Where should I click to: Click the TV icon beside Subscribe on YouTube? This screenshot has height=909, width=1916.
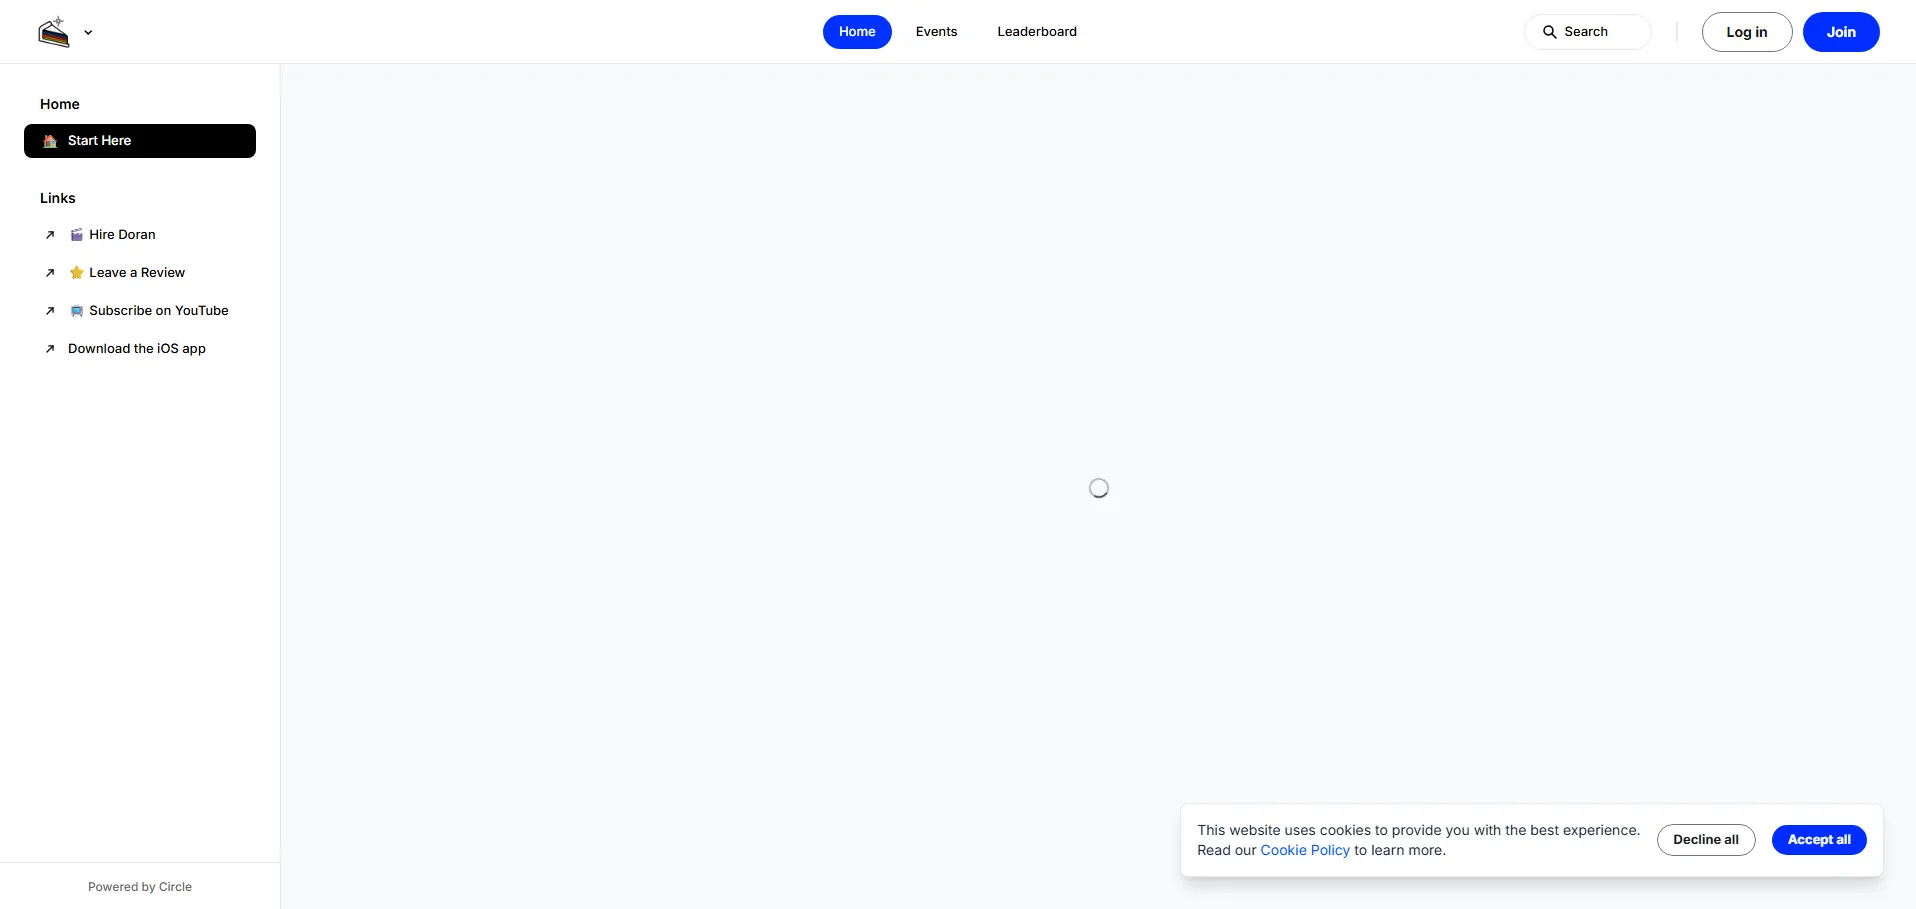77,311
